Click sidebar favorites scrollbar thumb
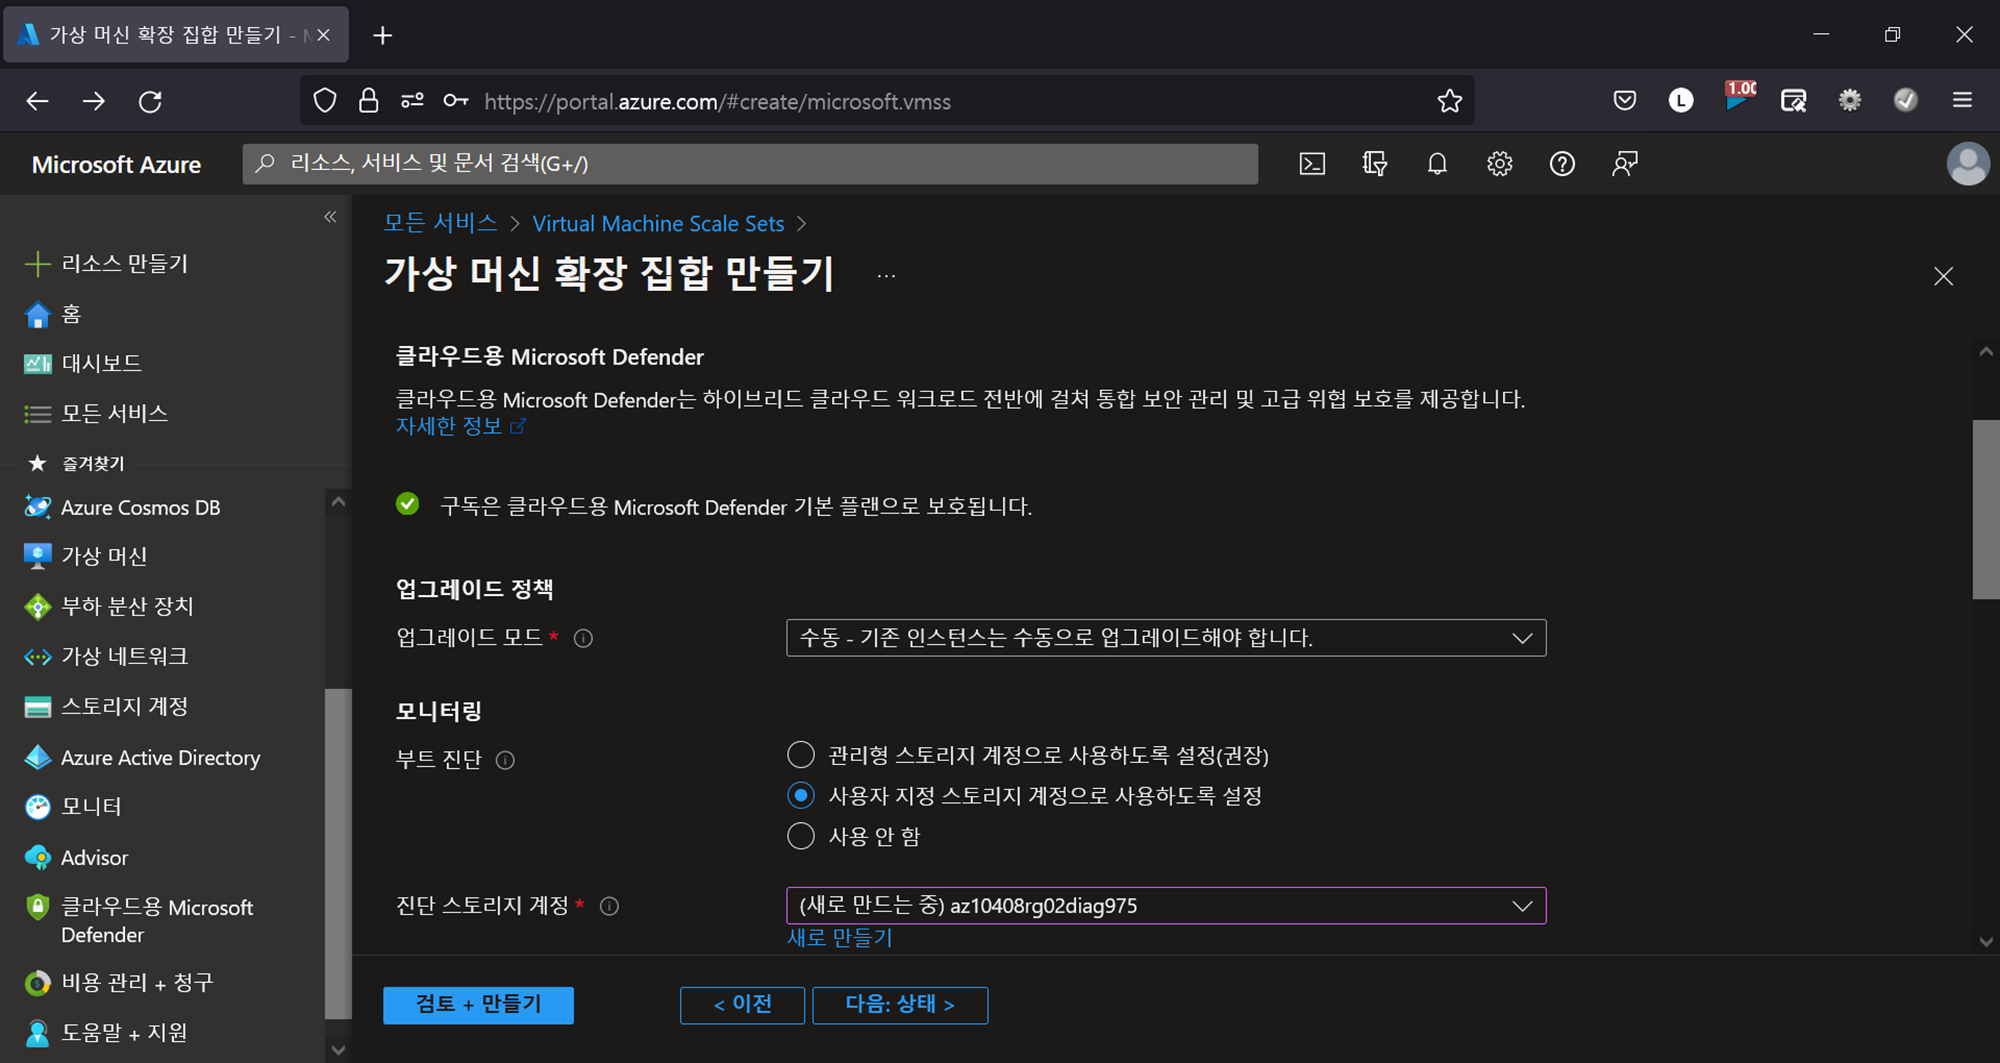Screen dimensions: 2000x1063 click(338, 853)
